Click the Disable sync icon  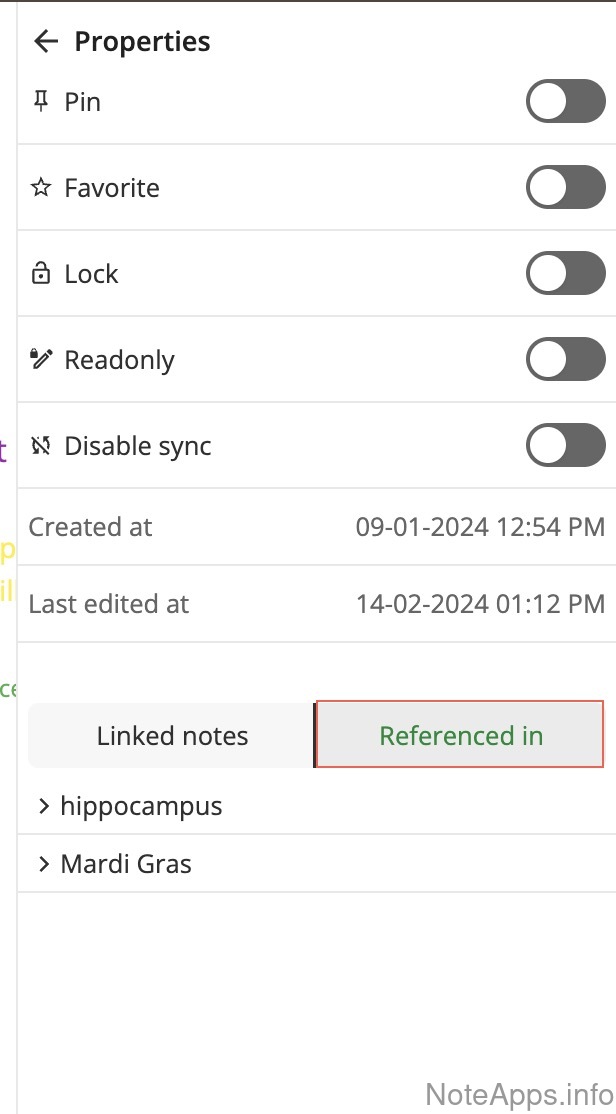pyautogui.click(x=41, y=446)
